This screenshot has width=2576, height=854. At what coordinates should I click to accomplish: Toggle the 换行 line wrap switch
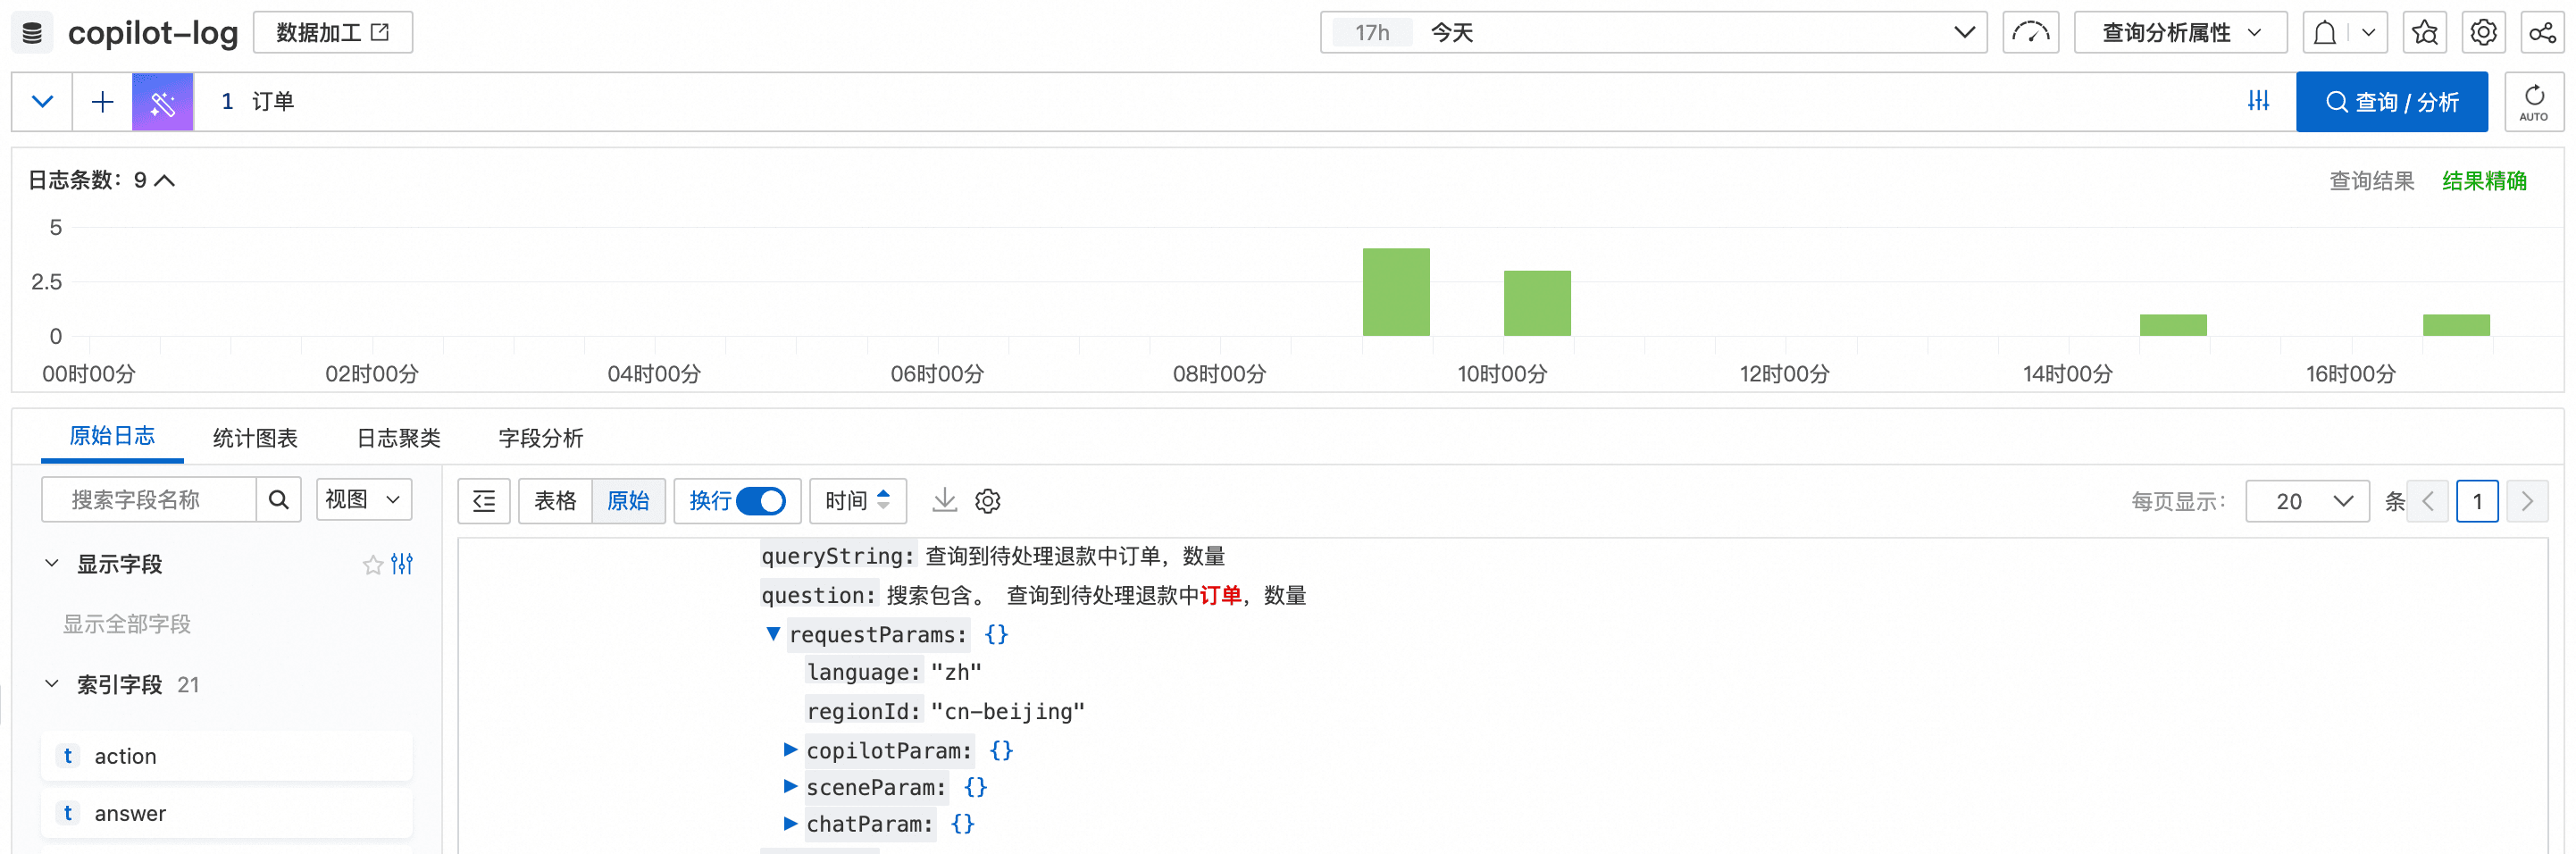761,501
